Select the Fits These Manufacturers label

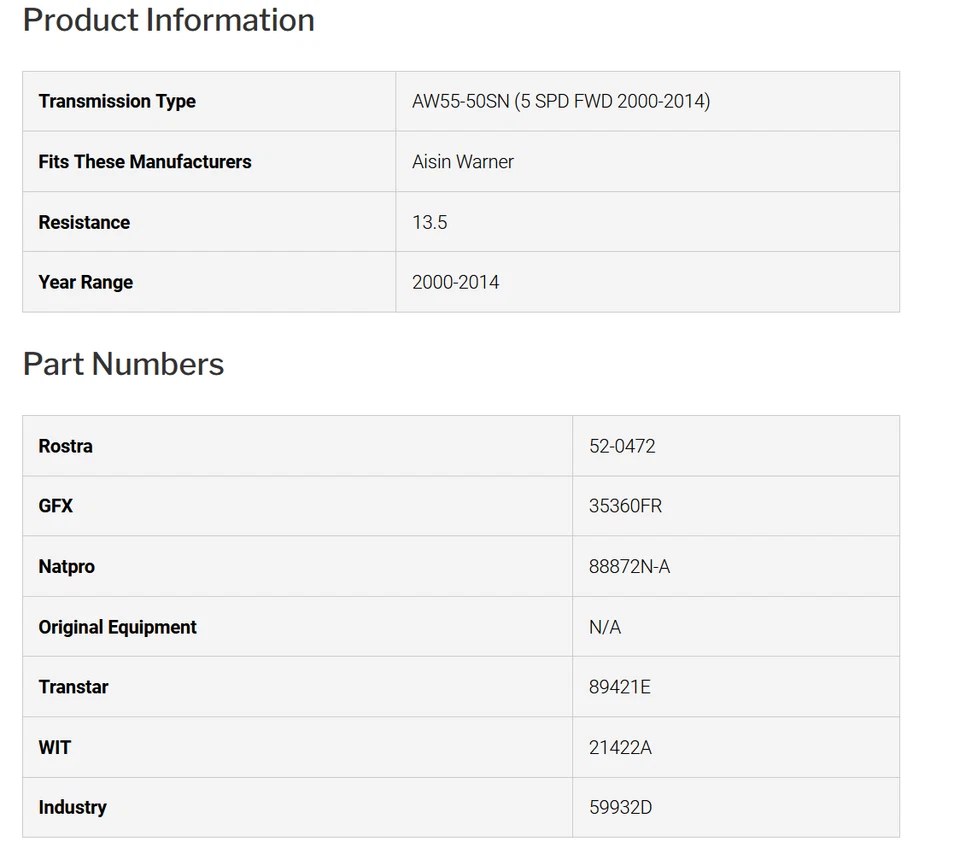coord(145,162)
